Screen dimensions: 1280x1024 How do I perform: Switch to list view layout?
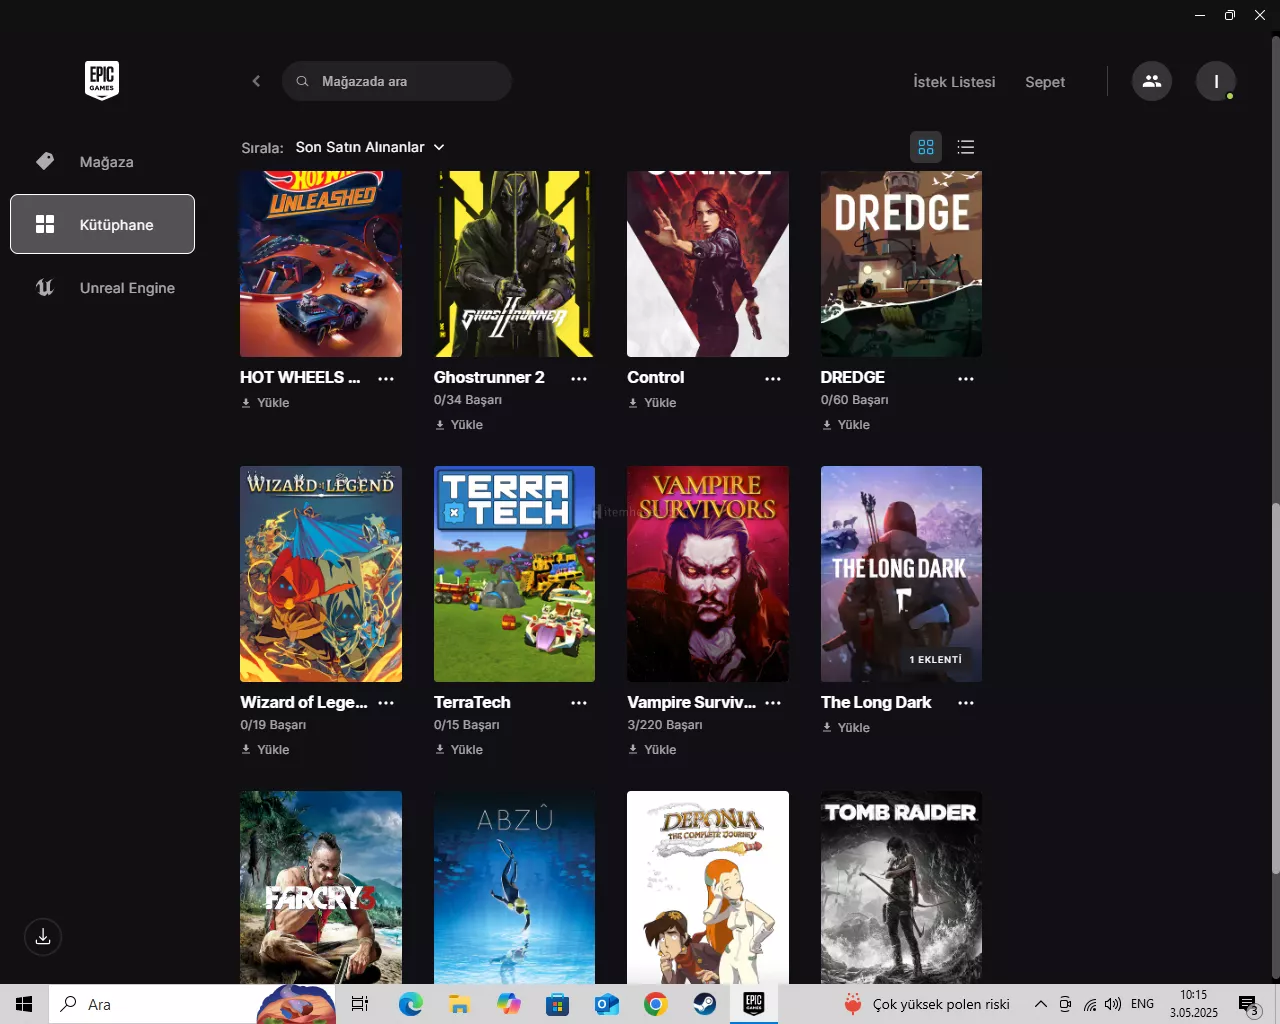coord(965,147)
